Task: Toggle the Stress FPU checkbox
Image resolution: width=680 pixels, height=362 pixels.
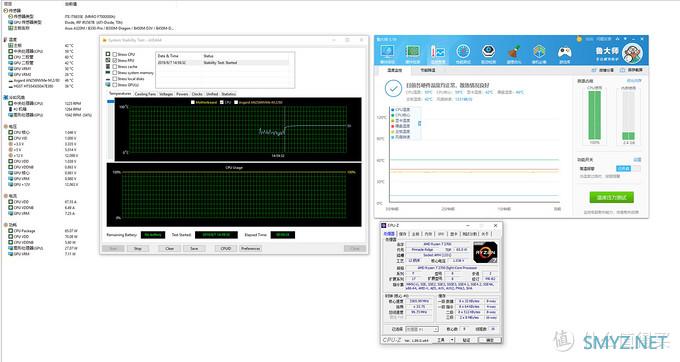Action: [x=115, y=61]
